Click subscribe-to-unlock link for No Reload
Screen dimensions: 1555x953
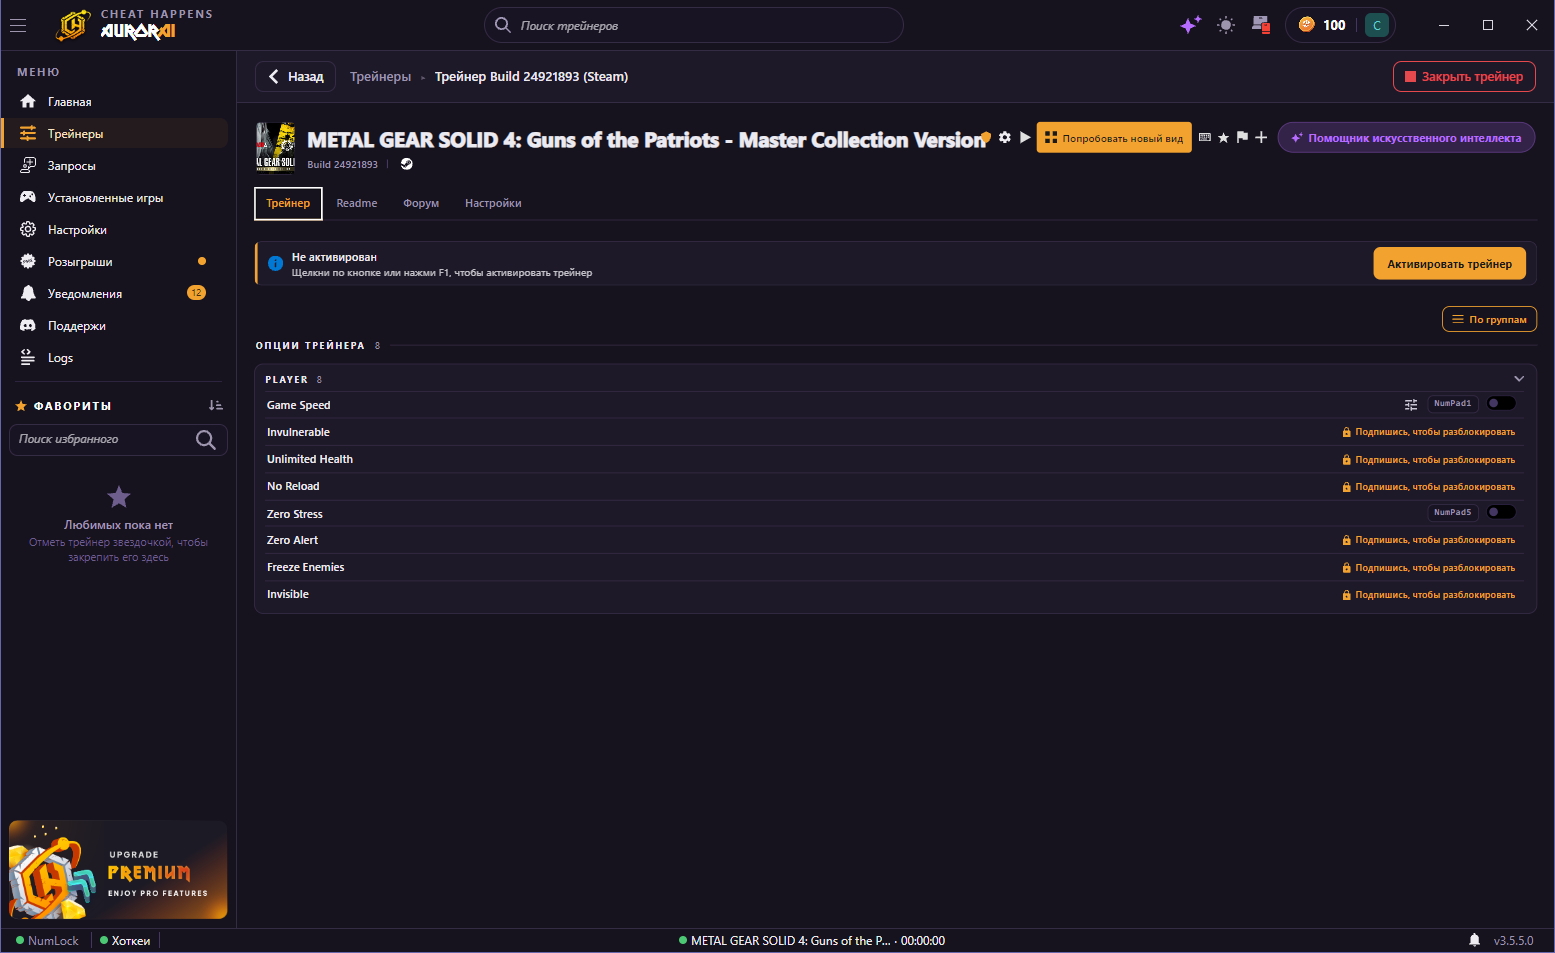tap(1428, 487)
